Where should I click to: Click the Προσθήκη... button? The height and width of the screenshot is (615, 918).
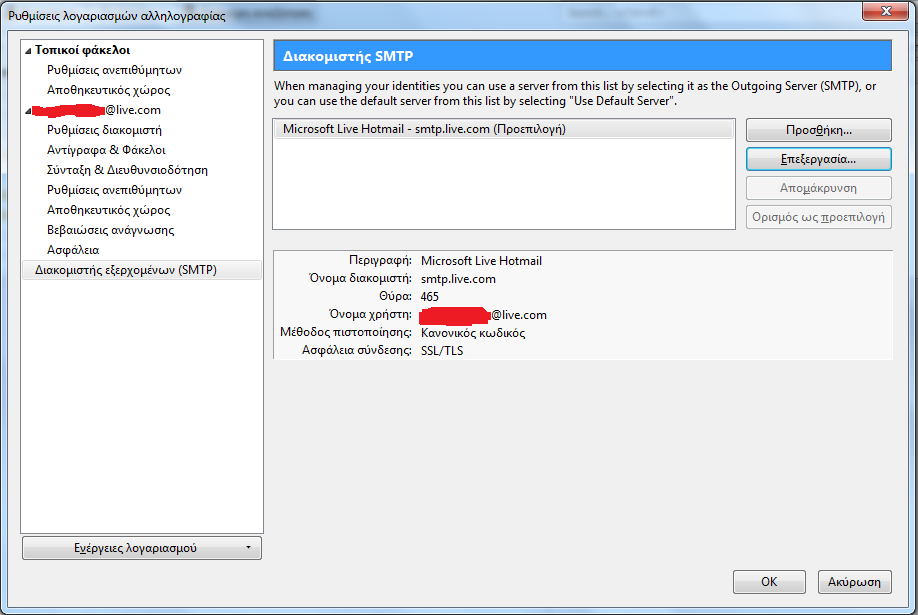click(818, 130)
